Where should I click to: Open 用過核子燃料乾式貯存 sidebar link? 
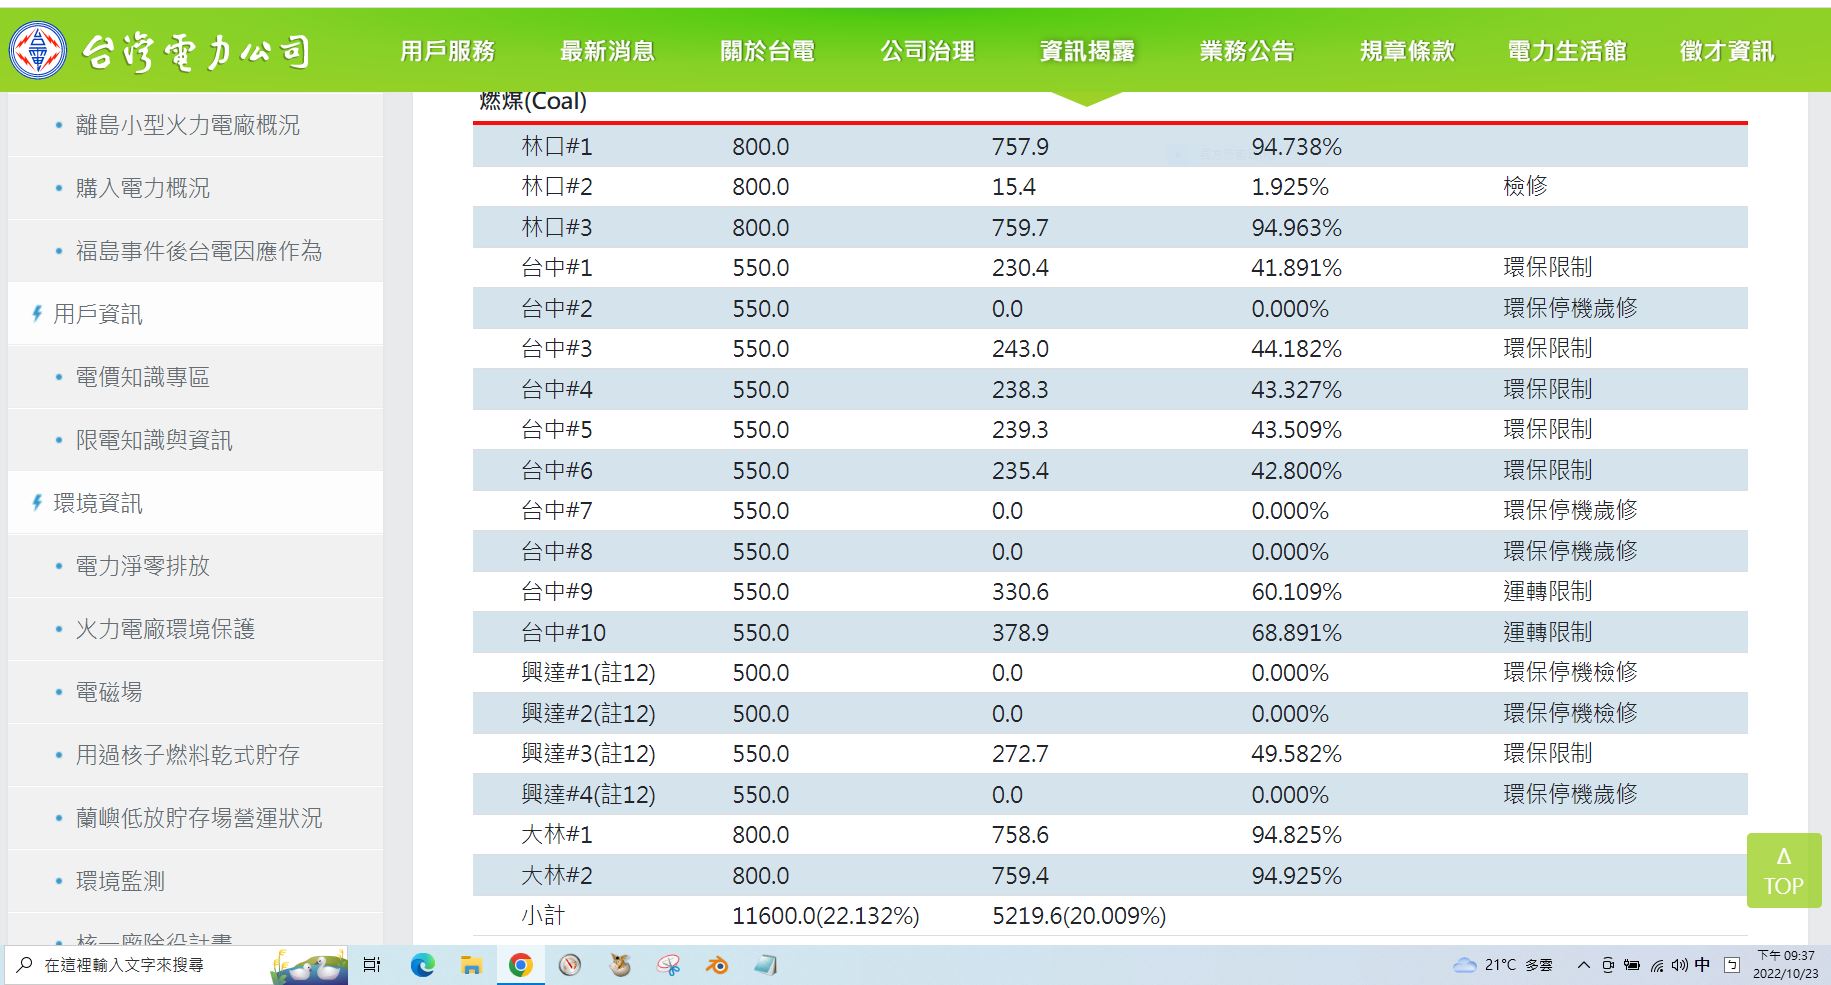188,755
